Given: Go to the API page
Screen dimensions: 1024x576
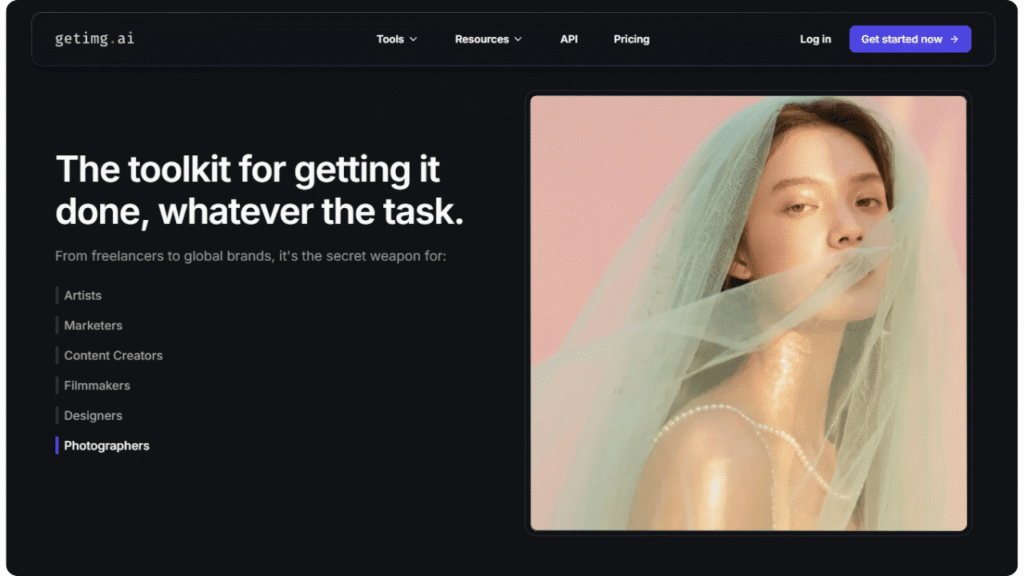Looking at the screenshot, I should coord(569,39).
